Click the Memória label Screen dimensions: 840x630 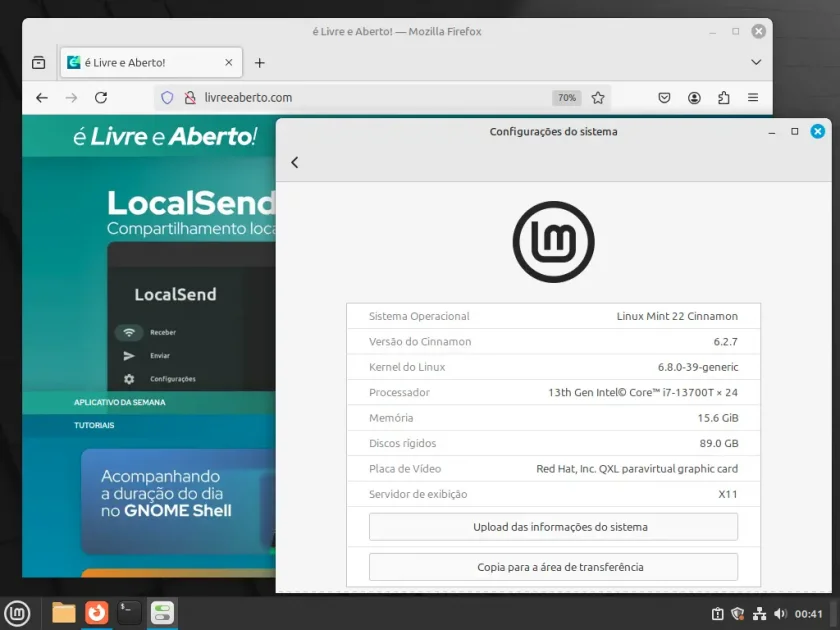(x=391, y=418)
